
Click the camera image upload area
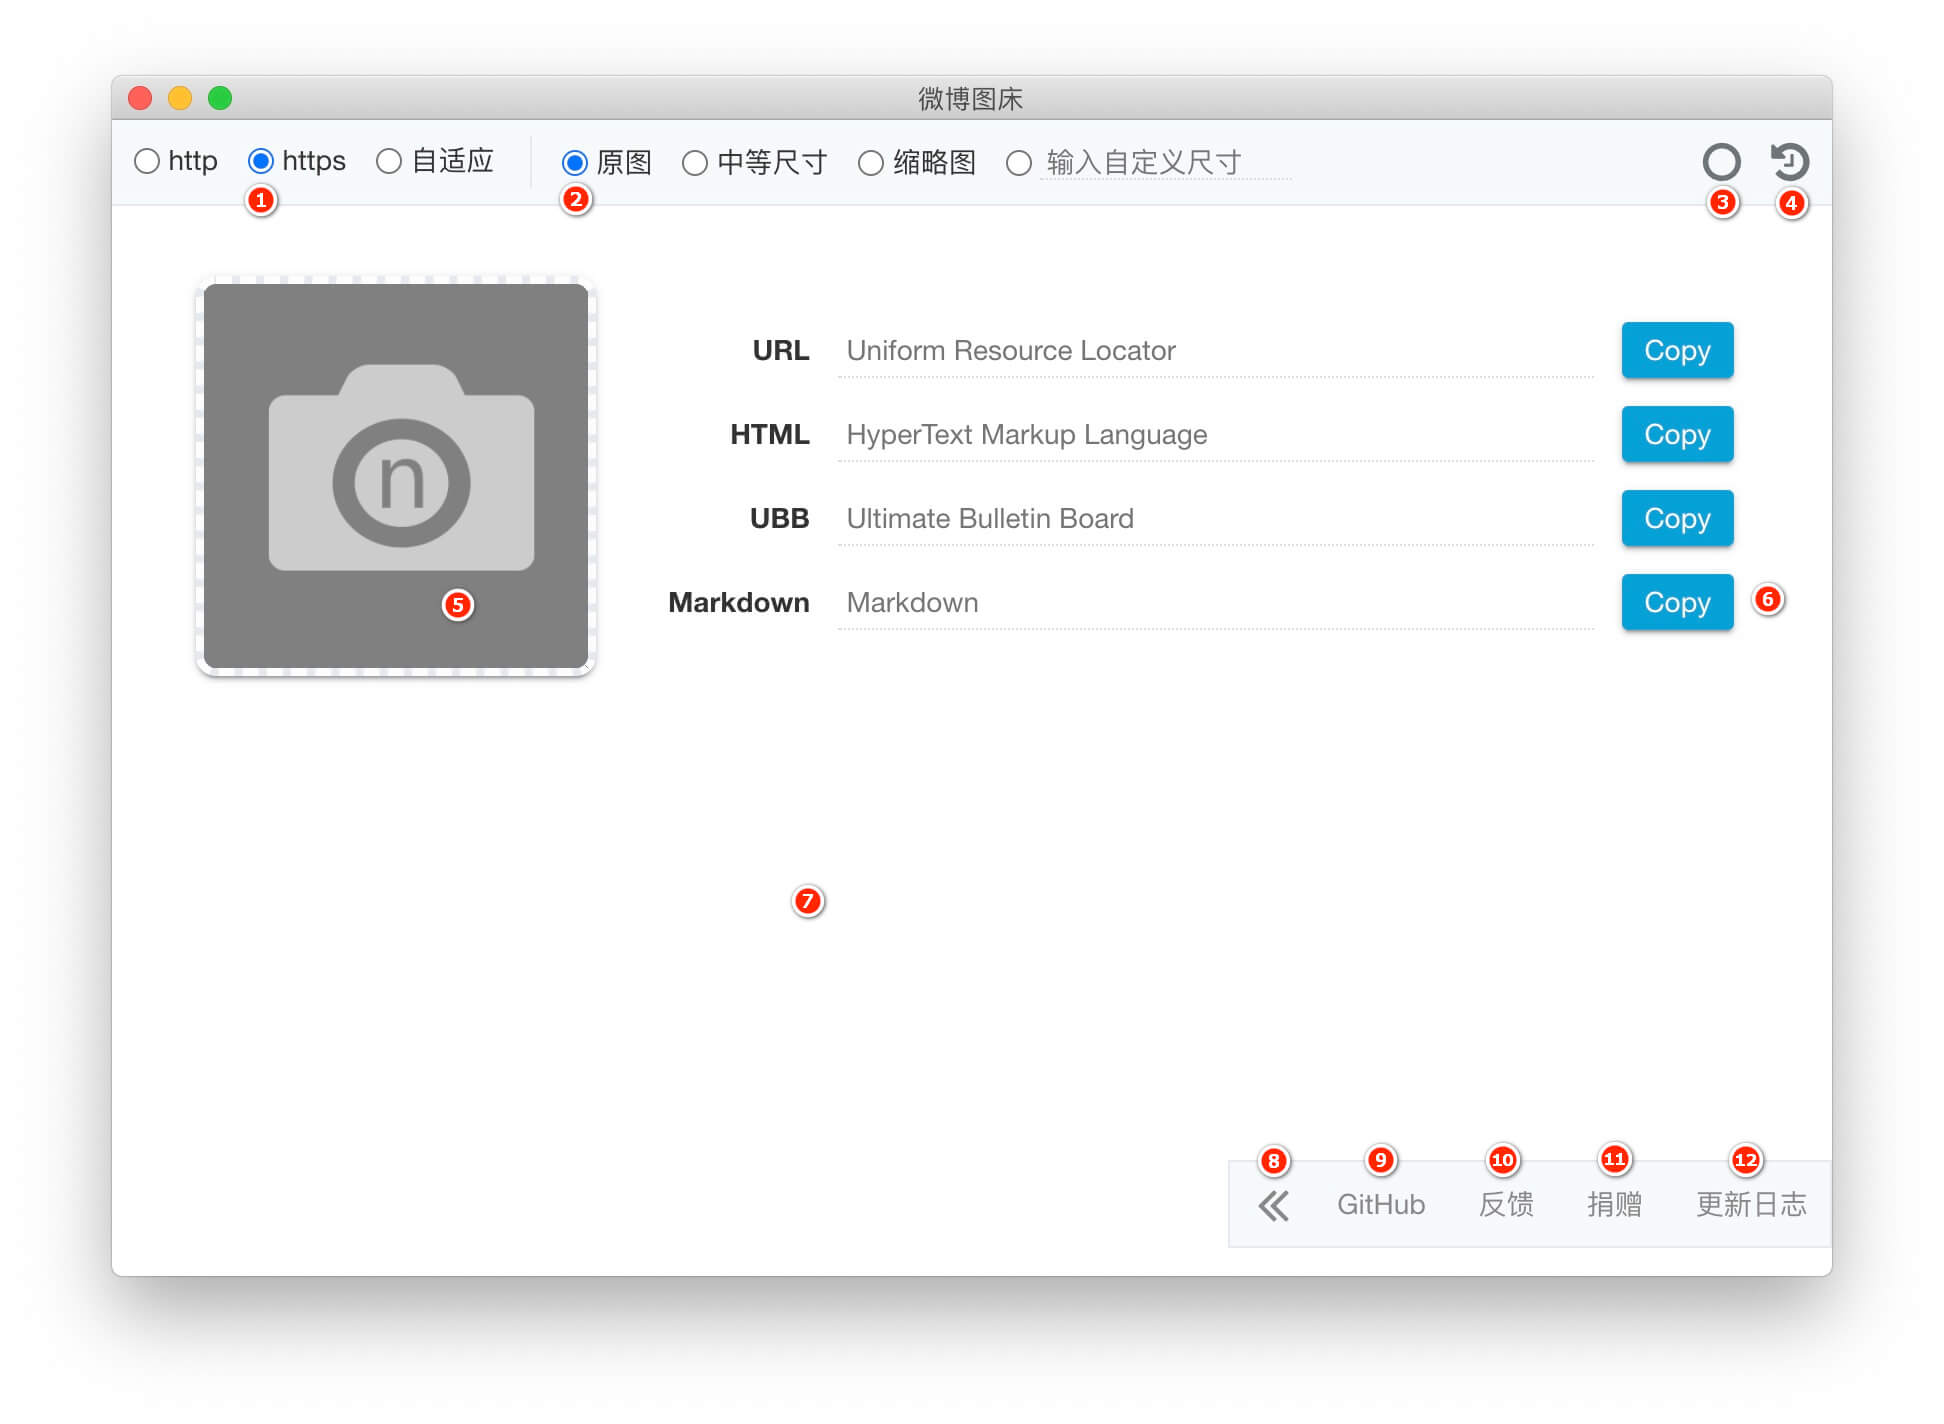point(396,476)
